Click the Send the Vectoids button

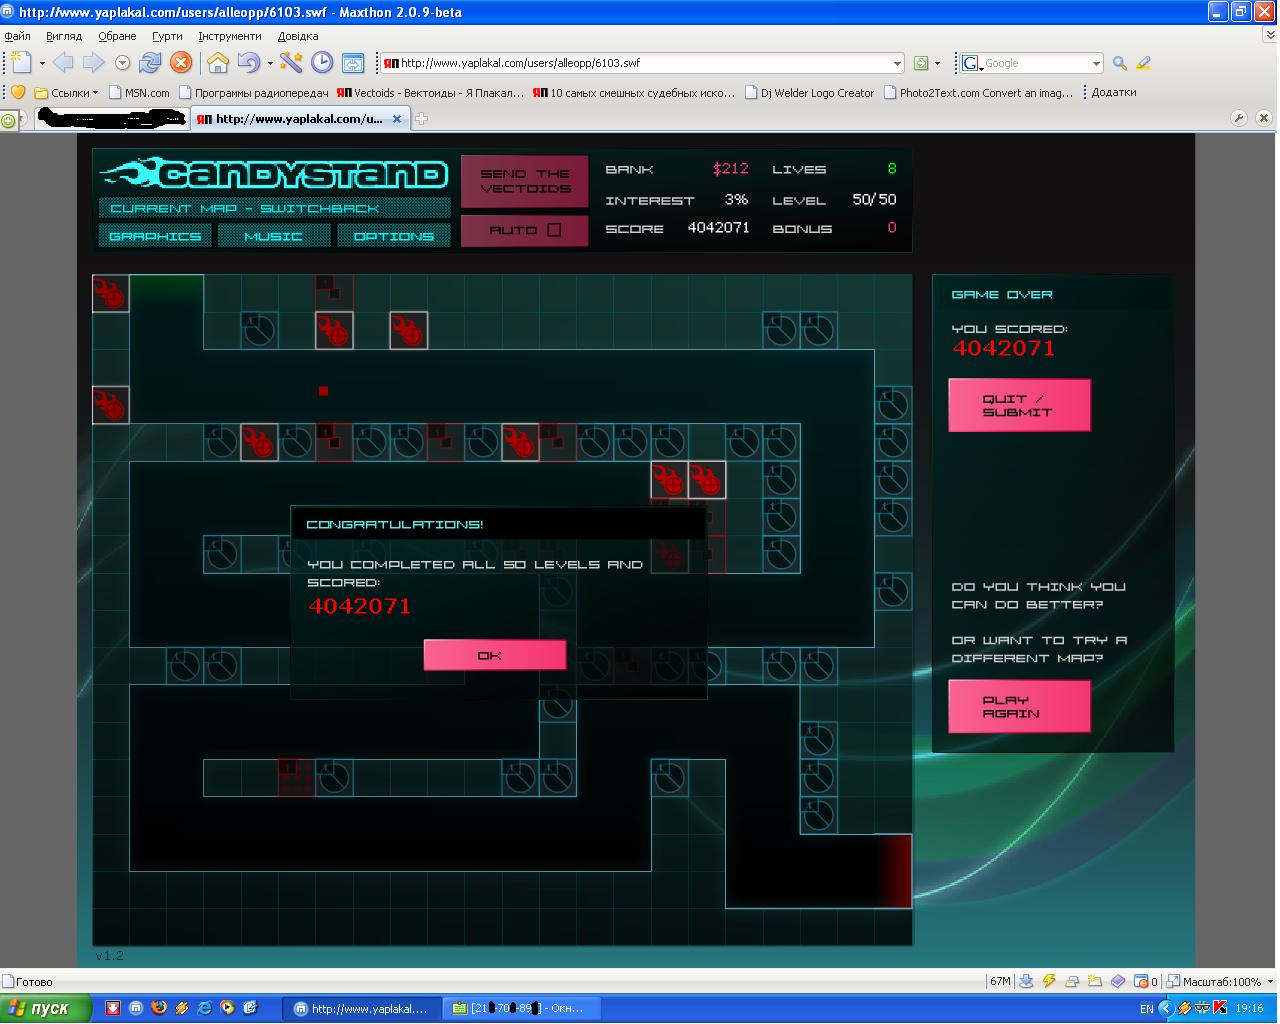click(525, 181)
